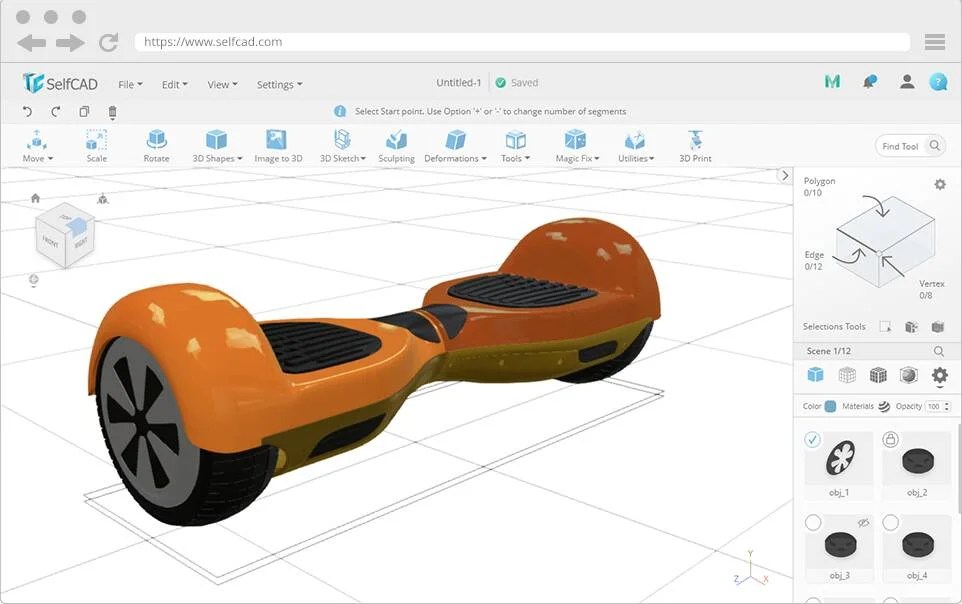Viewport: 962px width, 604px height.
Task: Select the Image to 3D tool
Action: (x=278, y=145)
